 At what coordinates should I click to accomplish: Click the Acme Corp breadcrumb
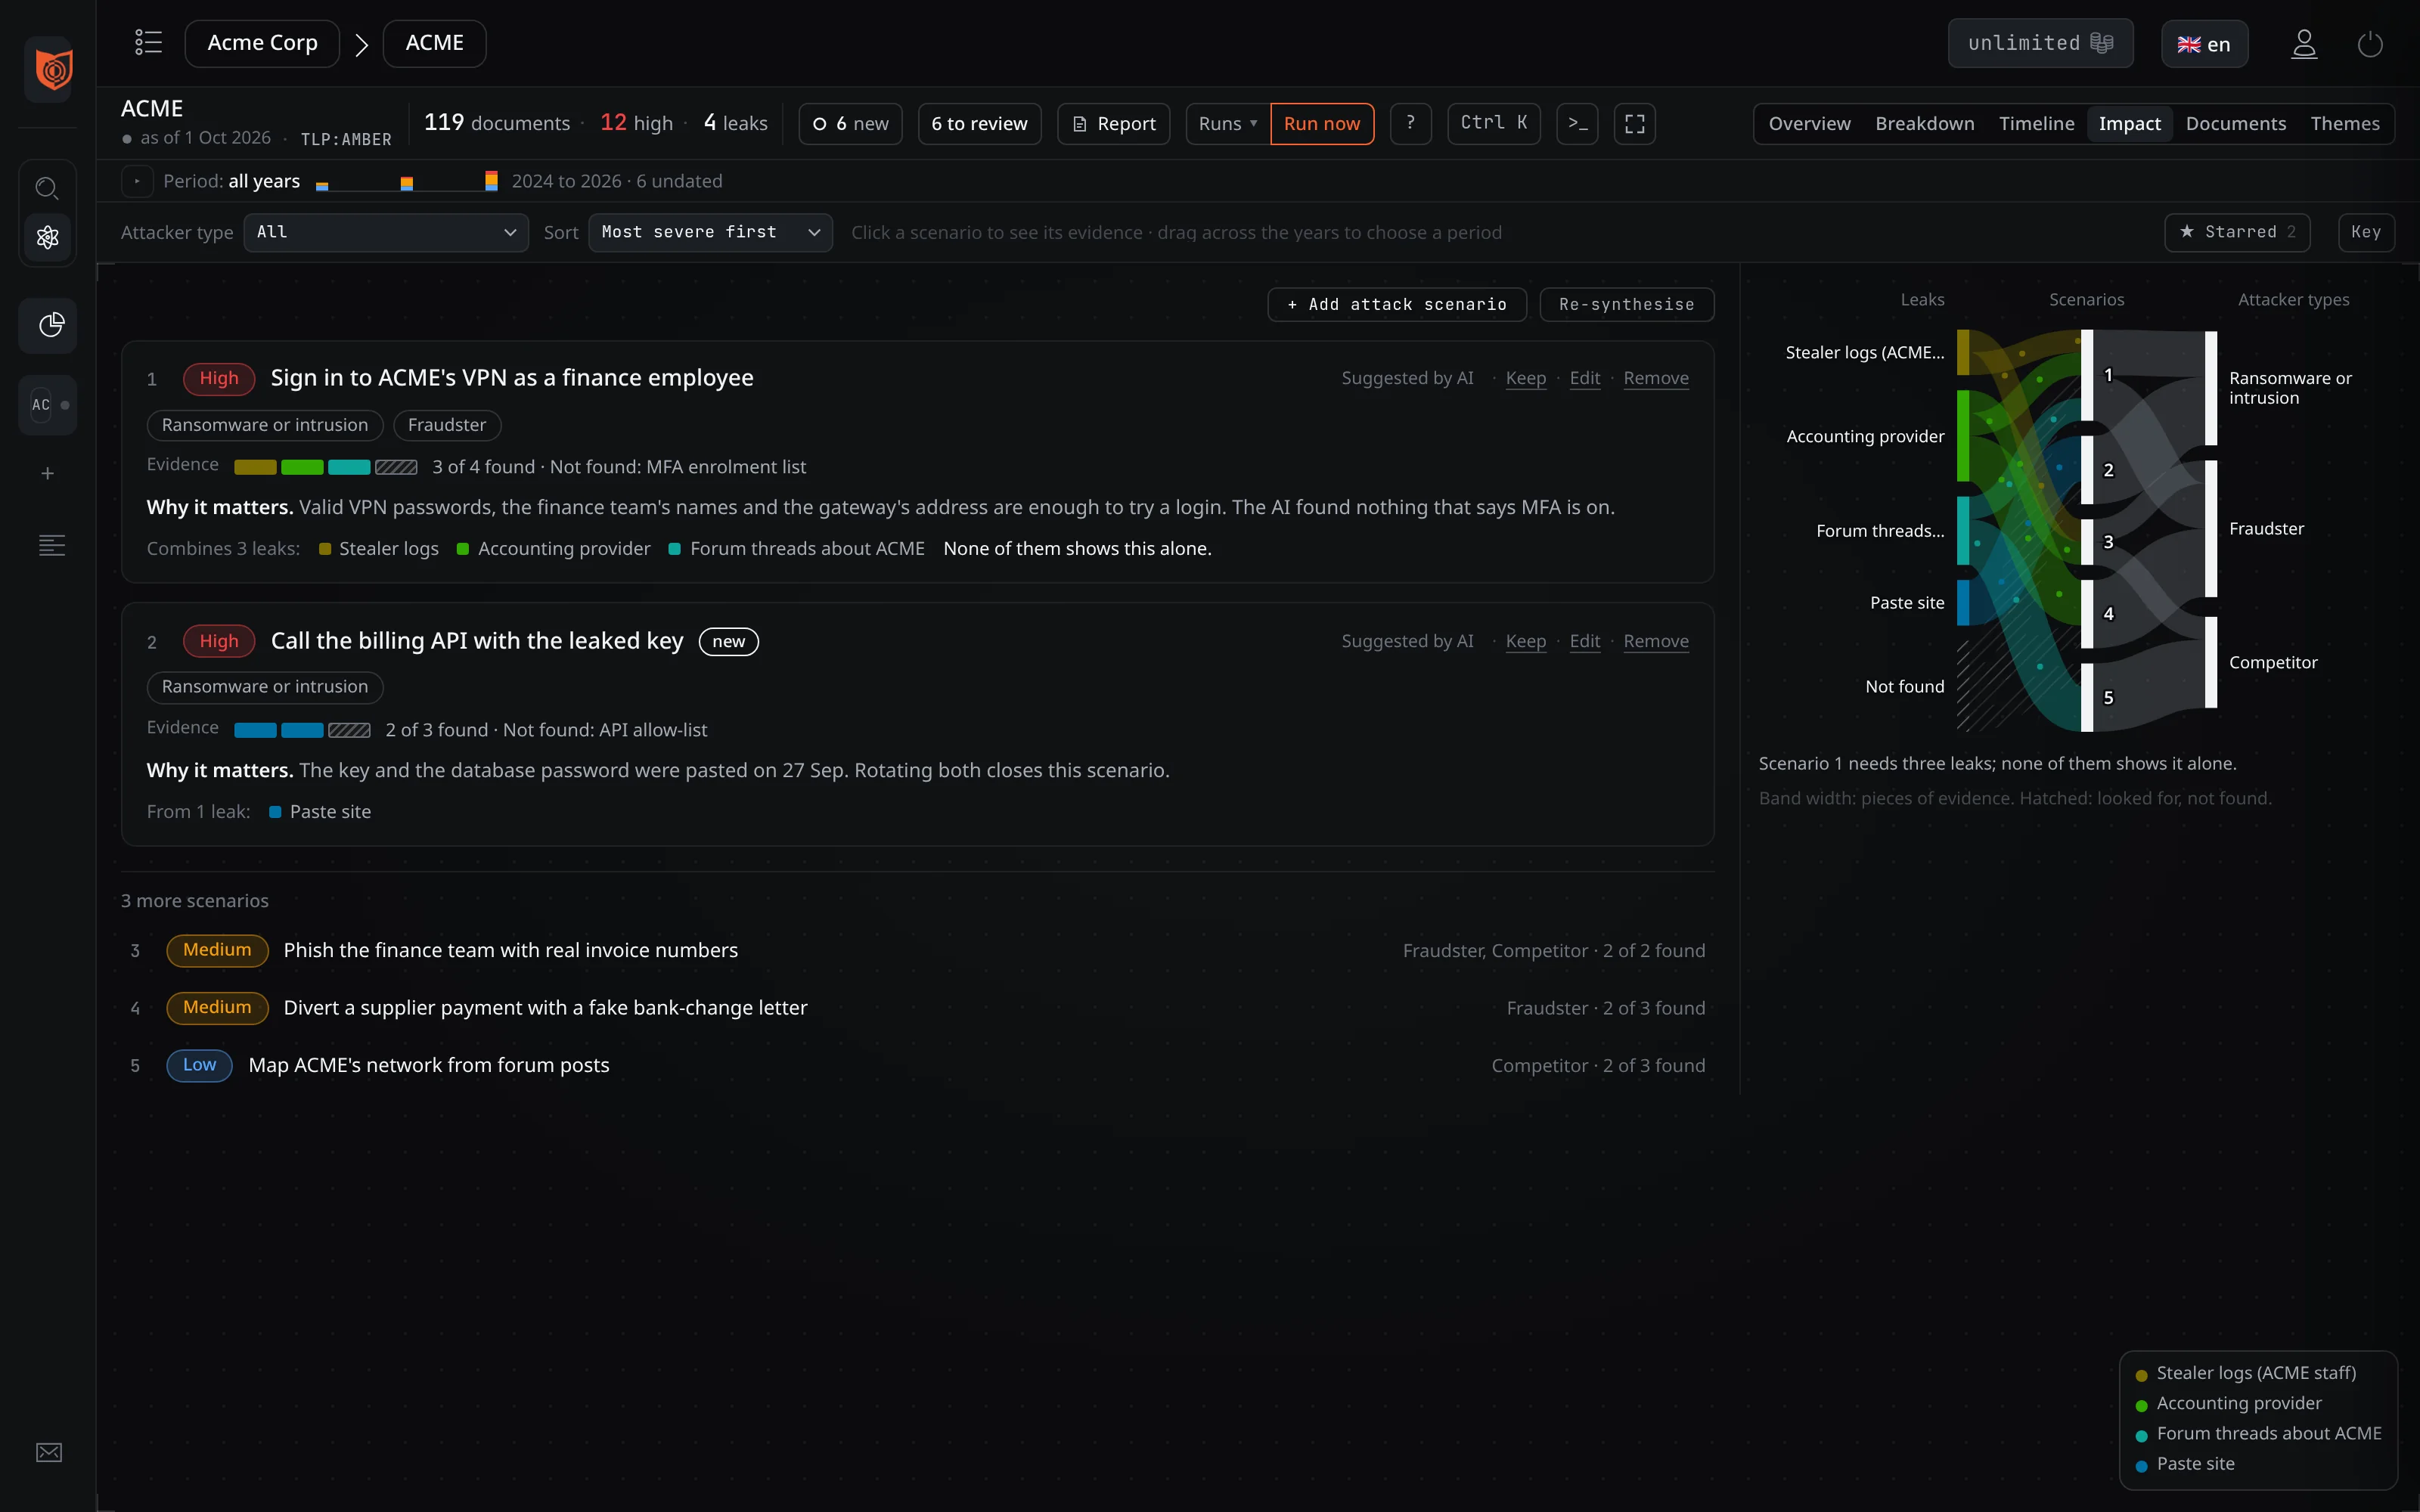[x=262, y=43]
